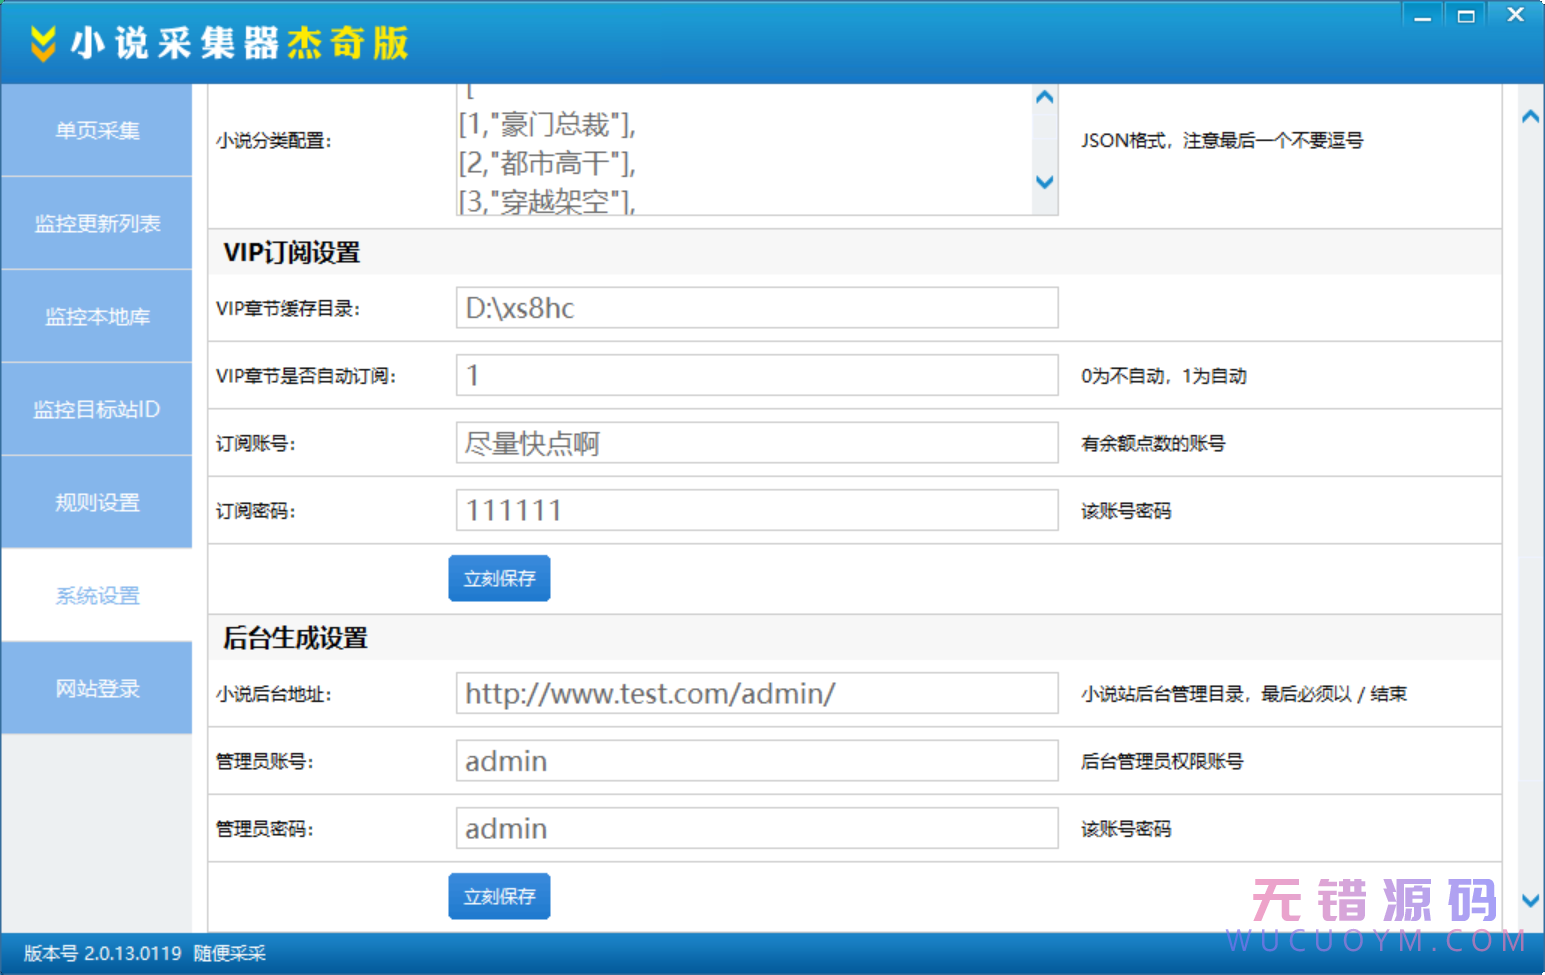
Task: Click the VIP章节缓存目录 input field
Action: click(756, 308)
